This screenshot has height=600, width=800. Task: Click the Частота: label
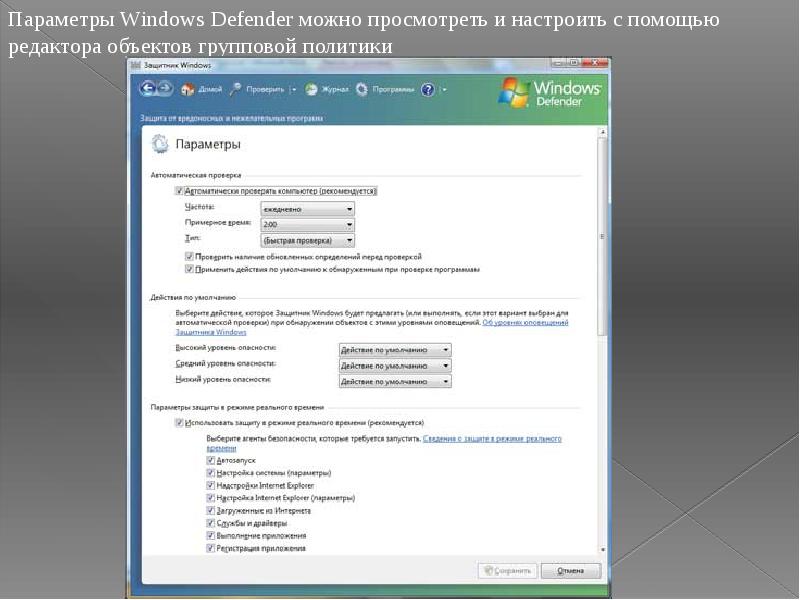tap(199, 207)
